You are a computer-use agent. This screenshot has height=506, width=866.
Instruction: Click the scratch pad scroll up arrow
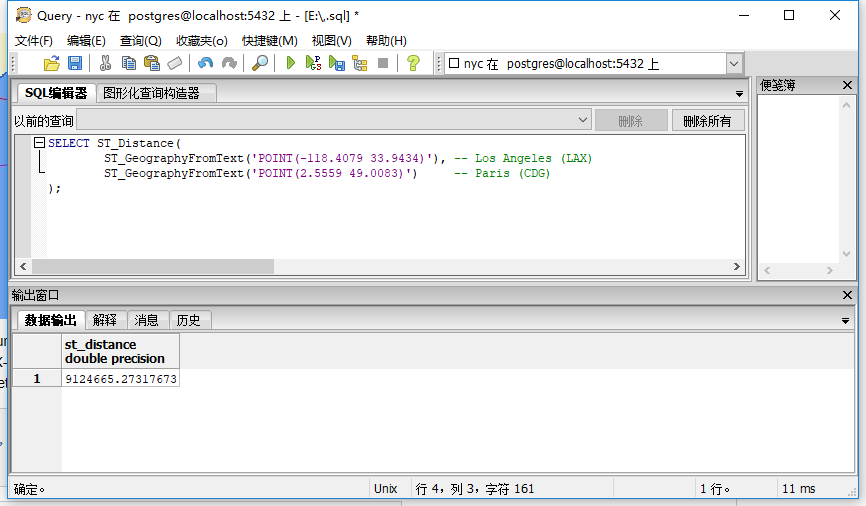tap(846, 105)
